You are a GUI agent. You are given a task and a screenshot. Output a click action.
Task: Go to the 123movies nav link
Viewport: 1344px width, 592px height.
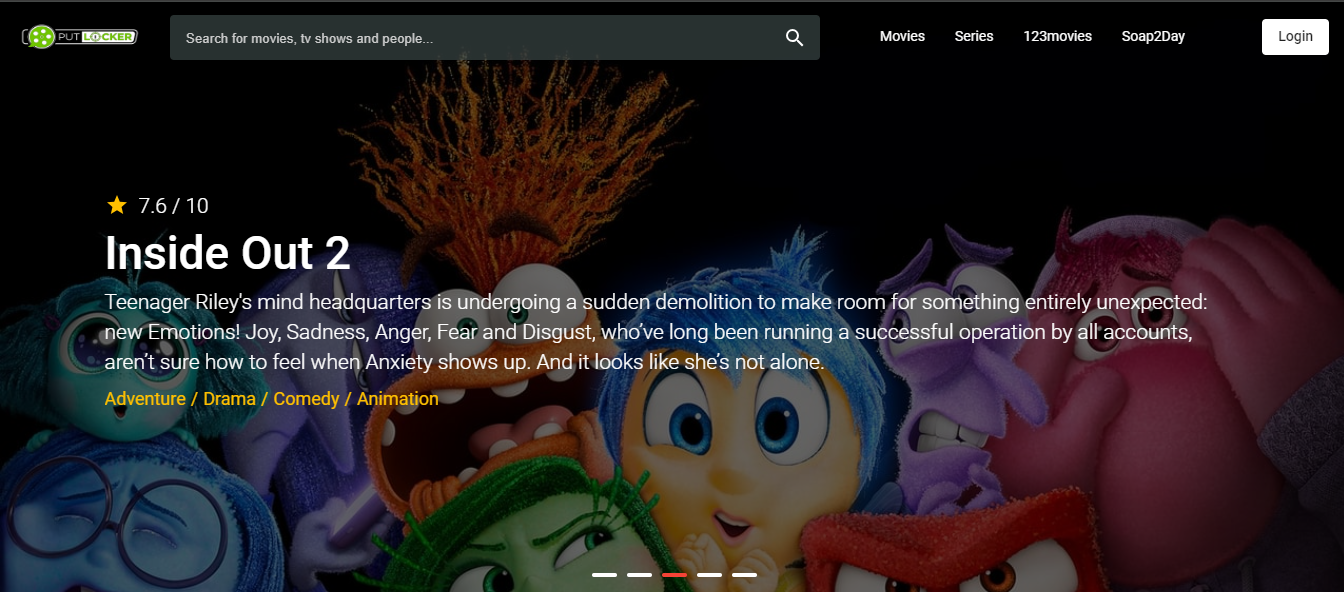click(1057, 36)
